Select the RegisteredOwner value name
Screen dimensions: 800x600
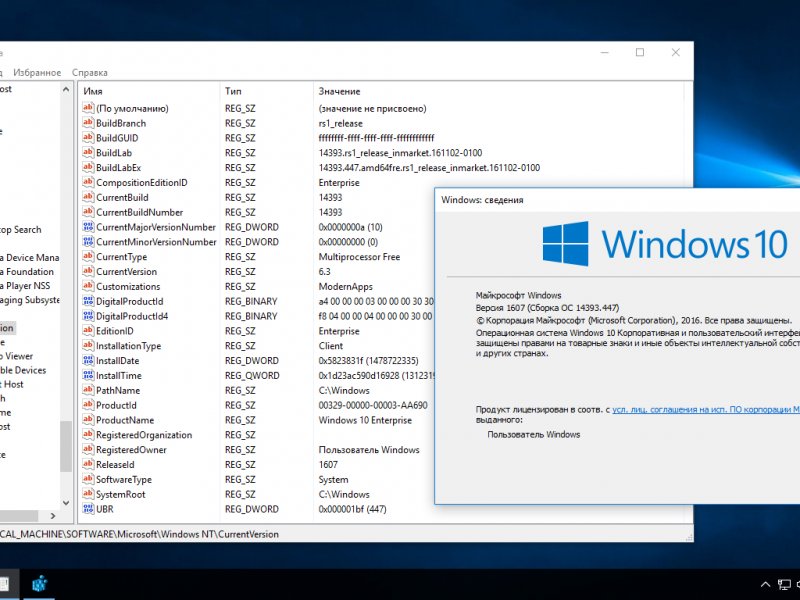point(131,449)
